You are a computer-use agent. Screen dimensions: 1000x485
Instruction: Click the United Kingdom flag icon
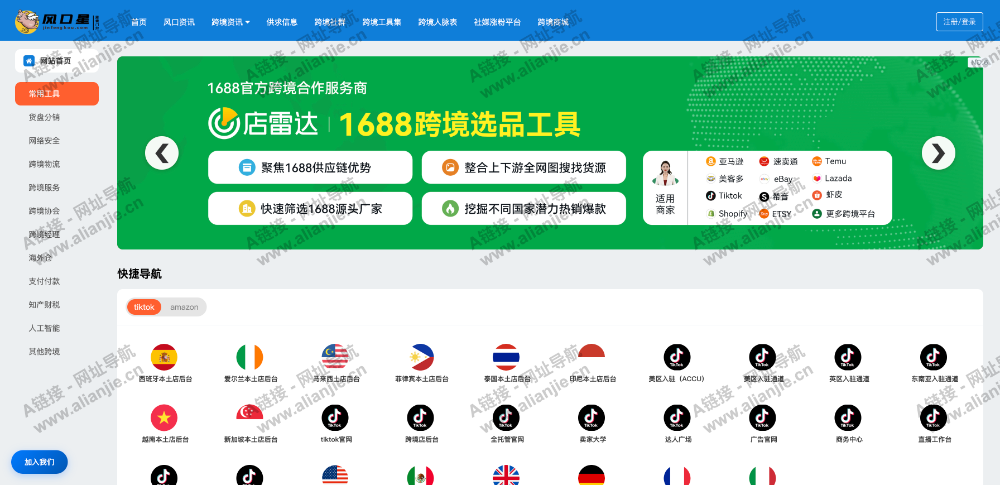[x=506, y=475]
